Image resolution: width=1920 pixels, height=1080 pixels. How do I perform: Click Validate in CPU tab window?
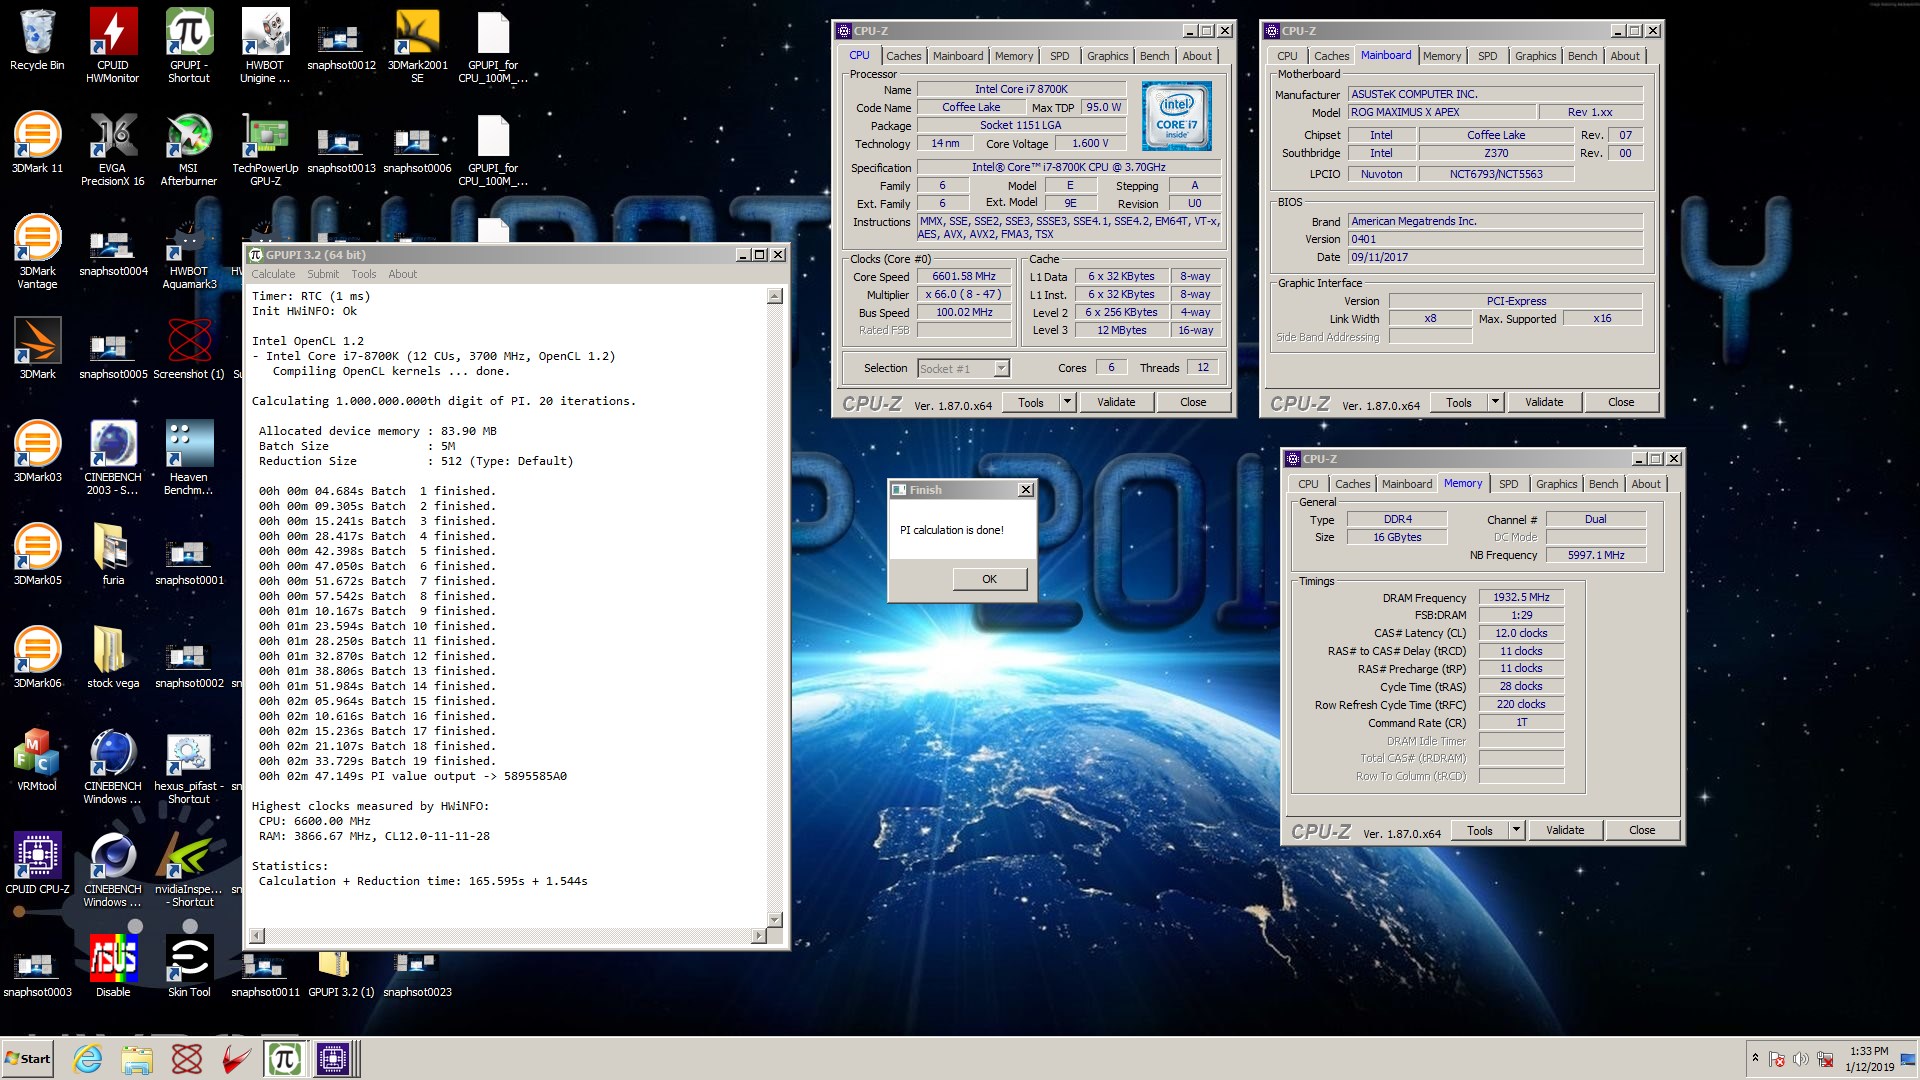point(1116,402)
